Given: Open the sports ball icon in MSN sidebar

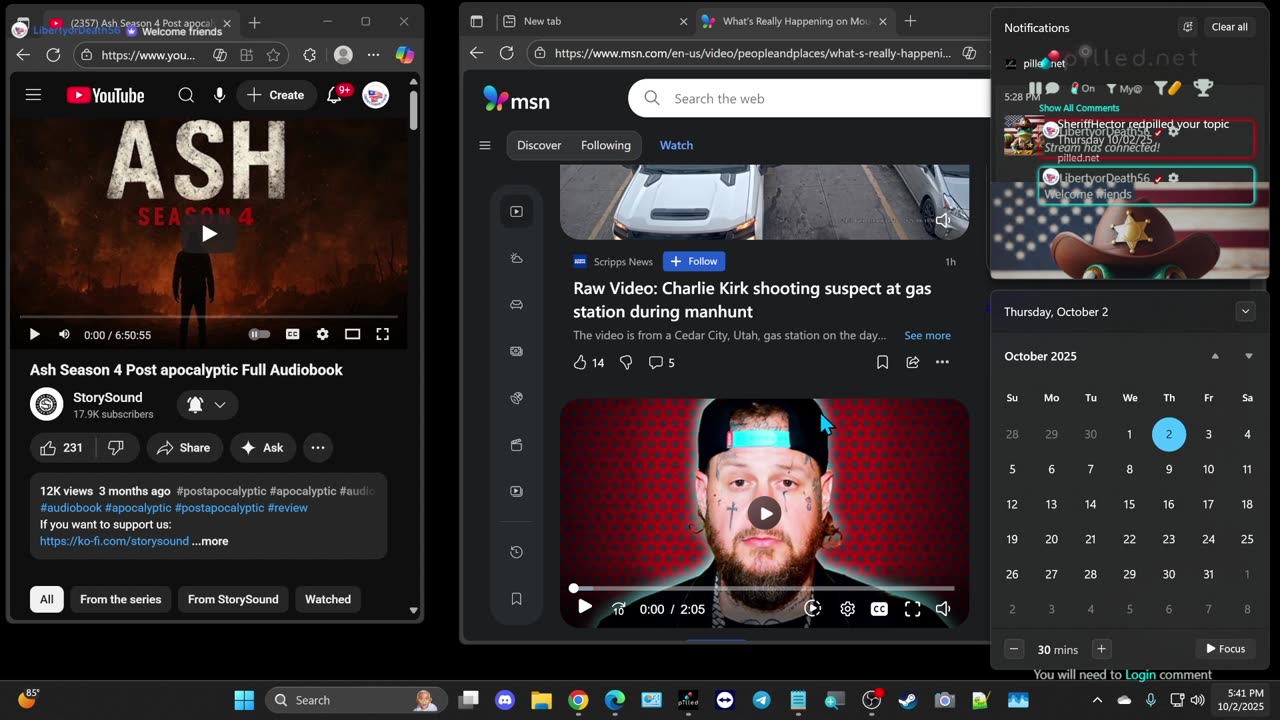Looking at the screenshot, I should click(516, 398).
